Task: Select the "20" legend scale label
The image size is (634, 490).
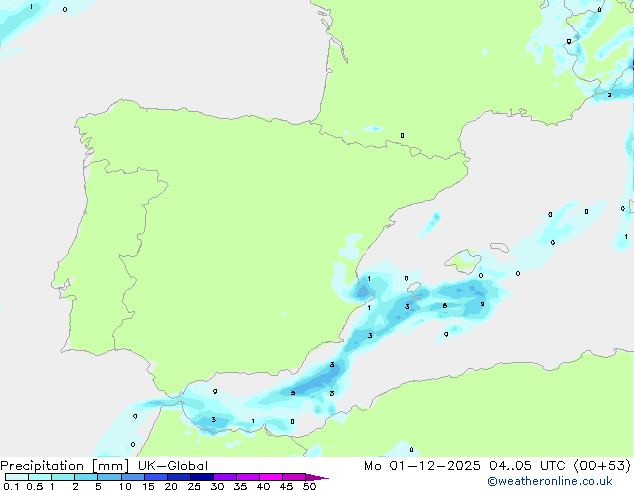Action: coord(171,486)
